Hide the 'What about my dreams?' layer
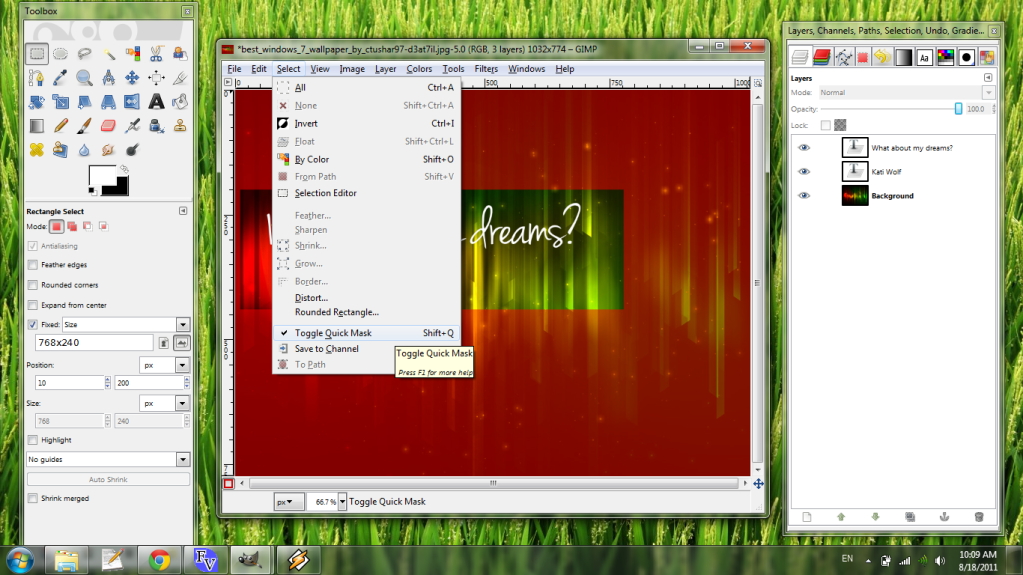Screen dimensions: 1023x575 [x=804, y=148]
